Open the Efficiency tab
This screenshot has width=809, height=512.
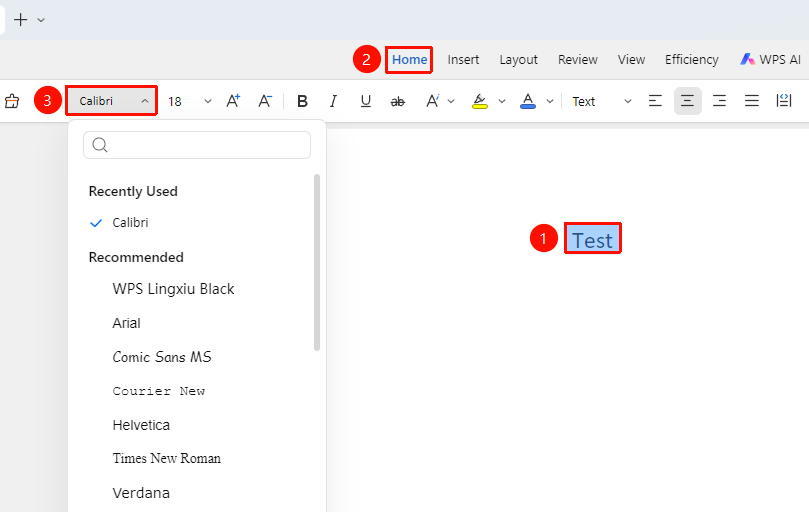[691, 60]
